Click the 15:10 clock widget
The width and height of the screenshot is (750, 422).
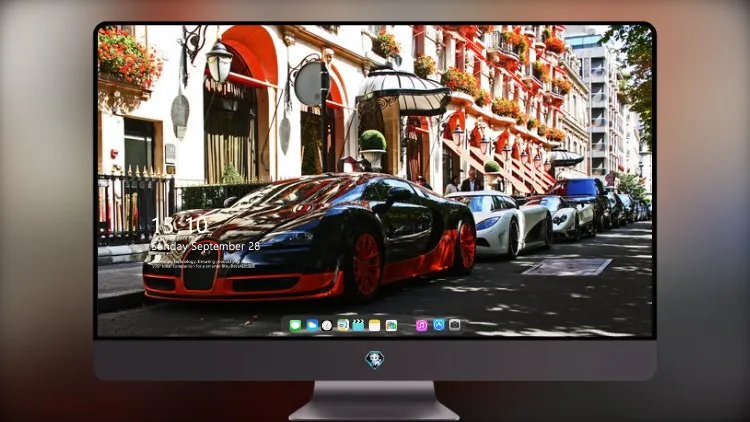(180, 225)
